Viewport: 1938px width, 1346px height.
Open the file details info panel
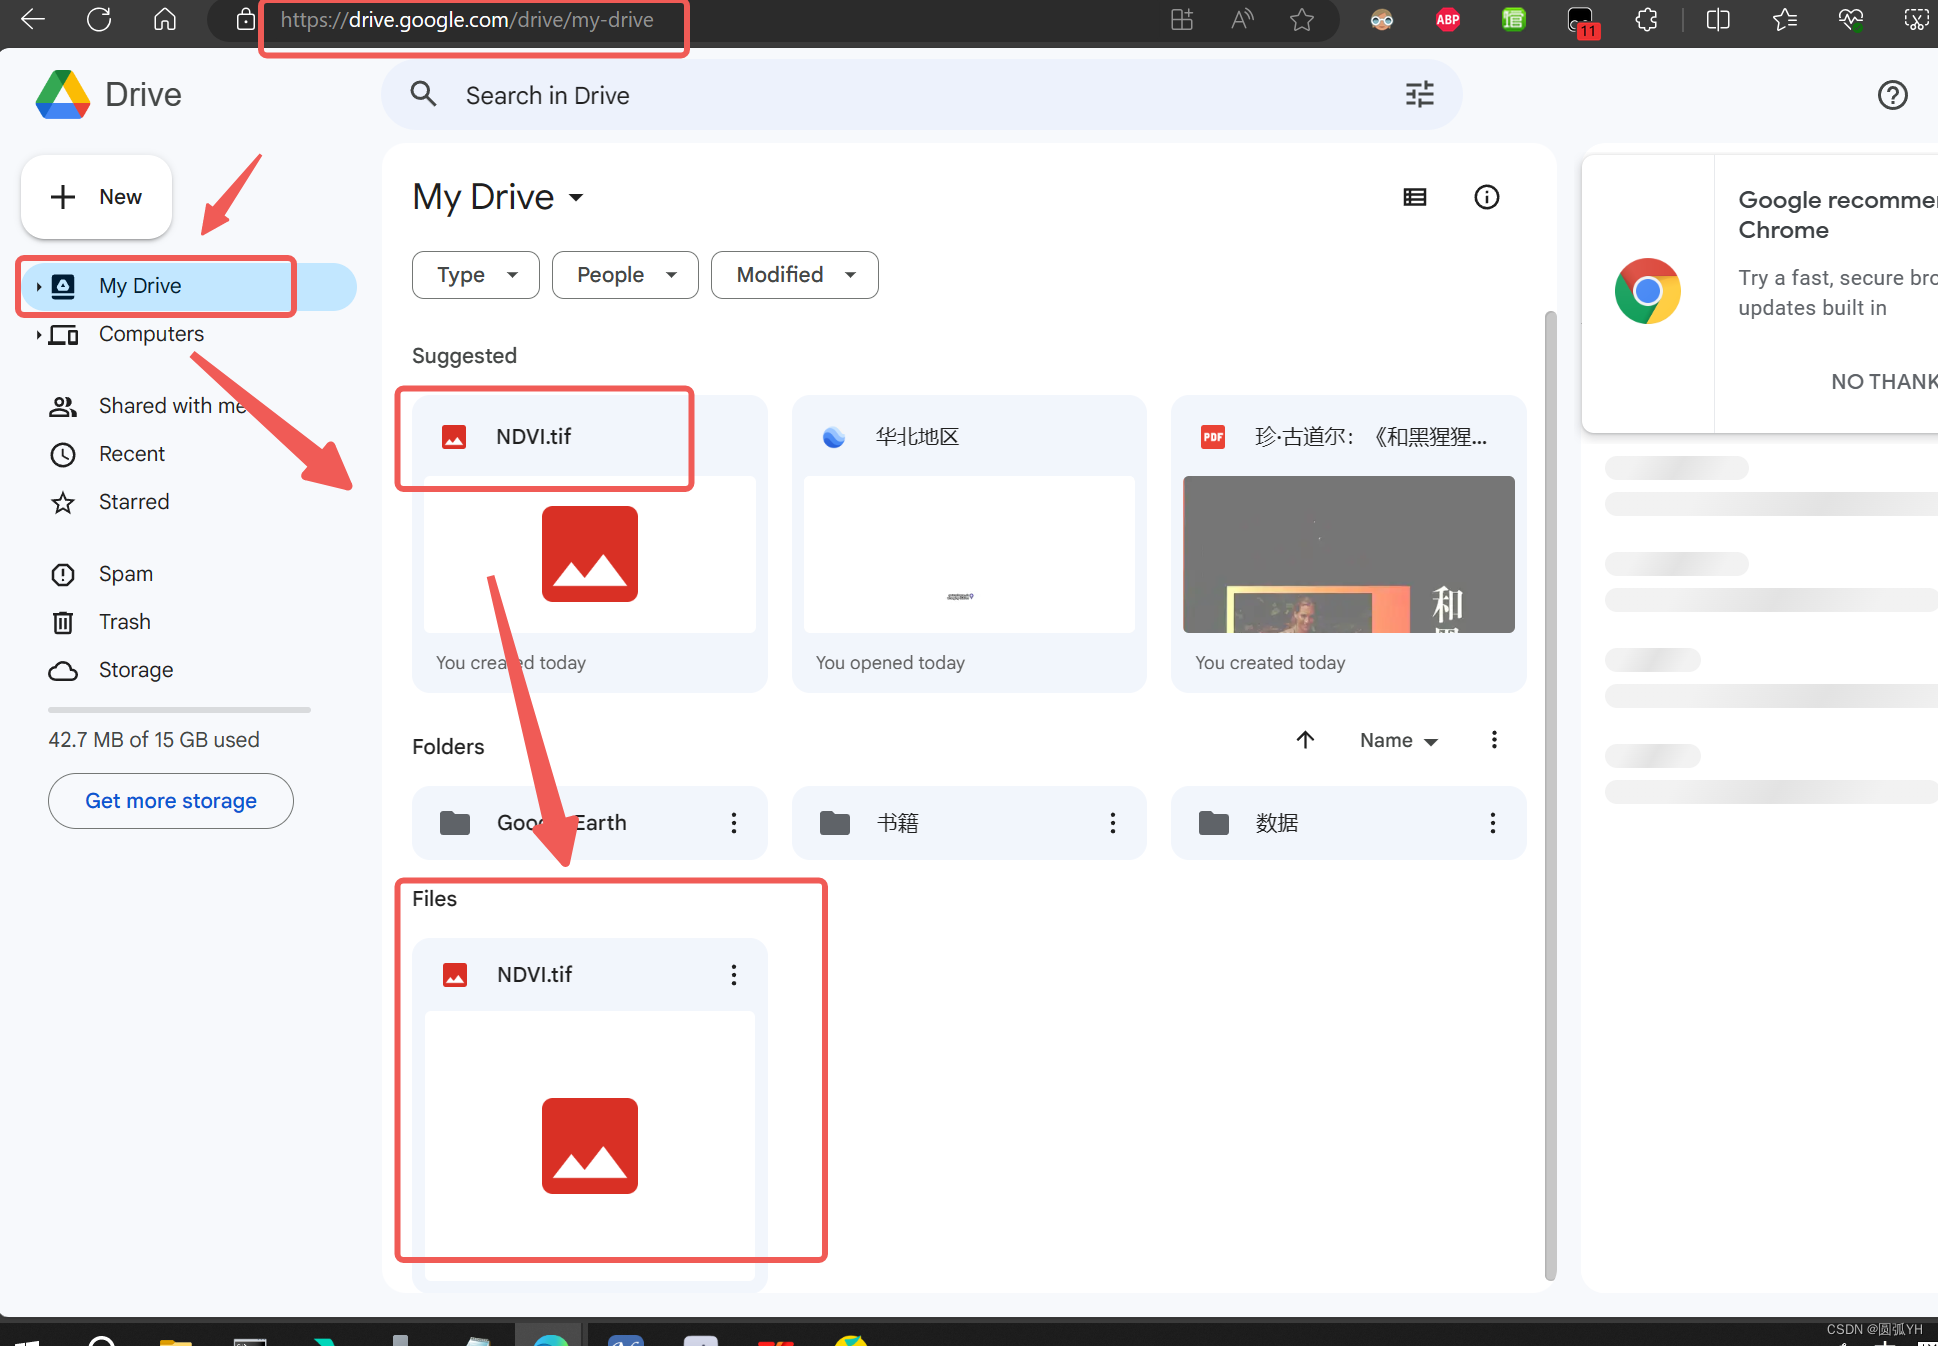(x=1487, y=197)
